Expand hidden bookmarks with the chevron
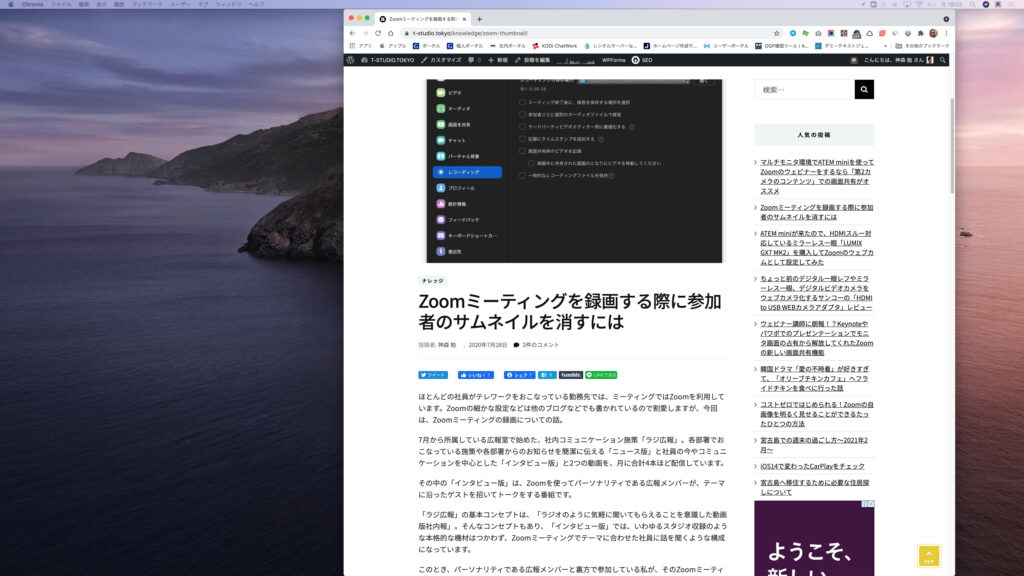1024x576 pixels. (886, 46)
